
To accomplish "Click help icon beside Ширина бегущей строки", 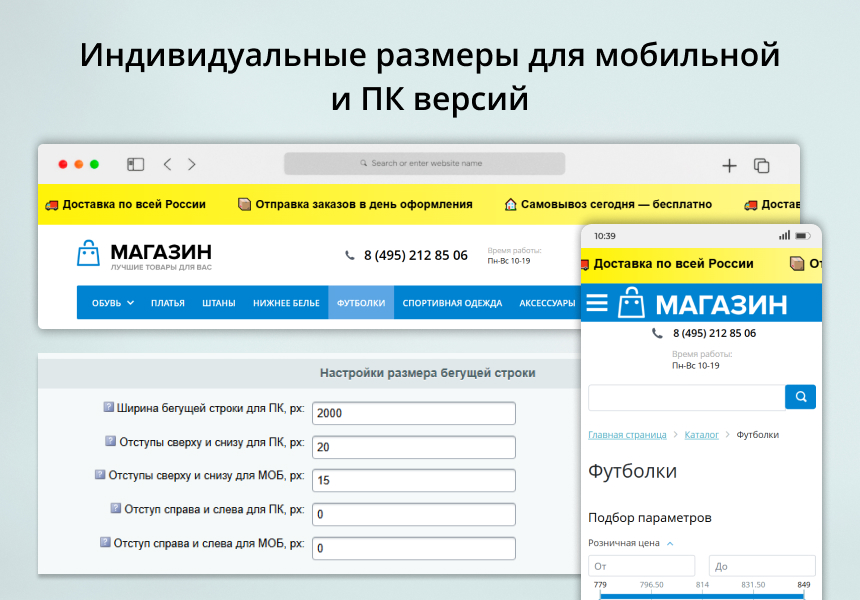I will coord(109,408).
